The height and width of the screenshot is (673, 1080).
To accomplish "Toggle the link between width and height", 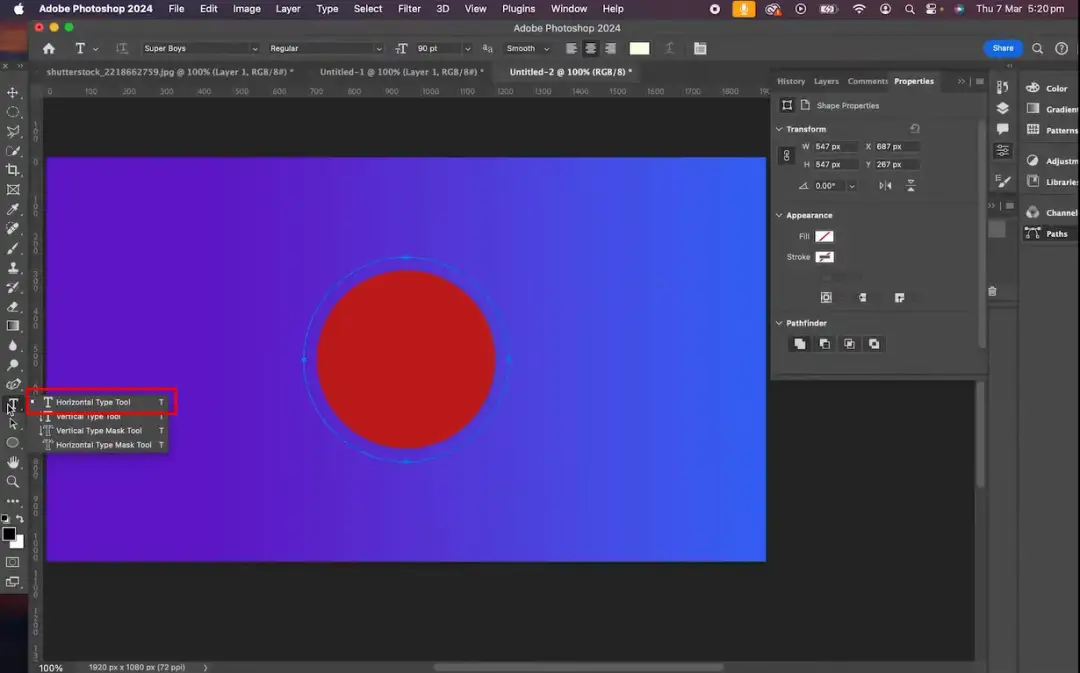I will tap(786, 155).
